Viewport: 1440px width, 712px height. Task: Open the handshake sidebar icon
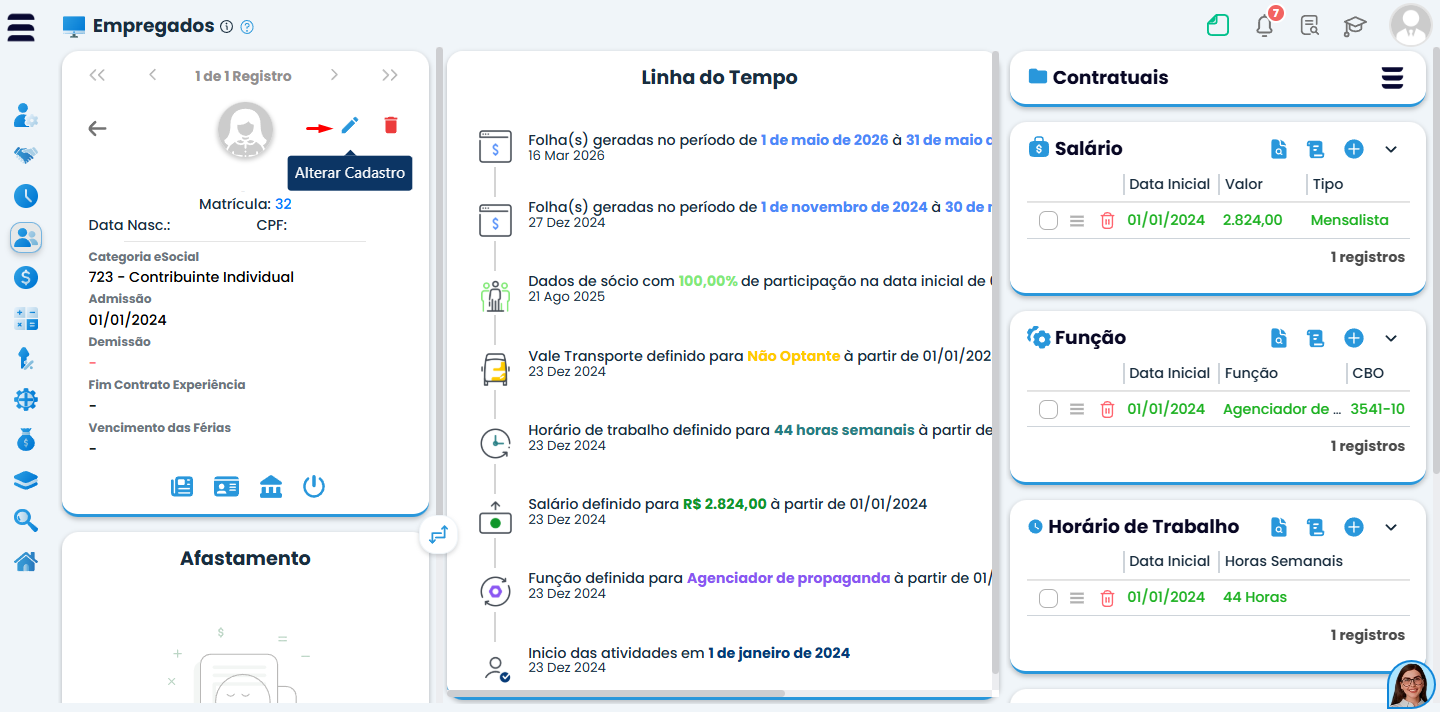pos(26,155)
